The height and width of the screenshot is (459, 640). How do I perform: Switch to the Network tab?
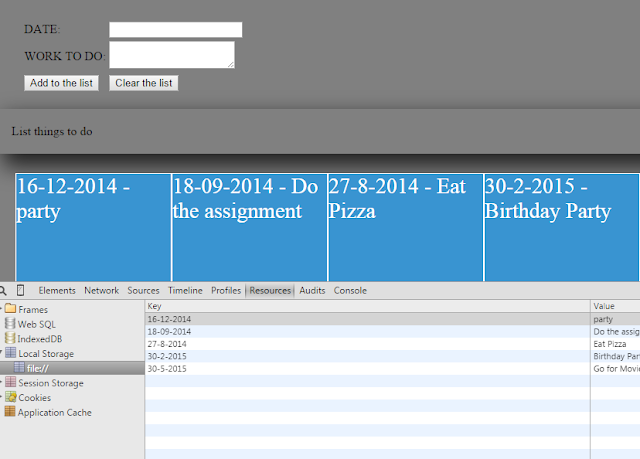point(101,290)
